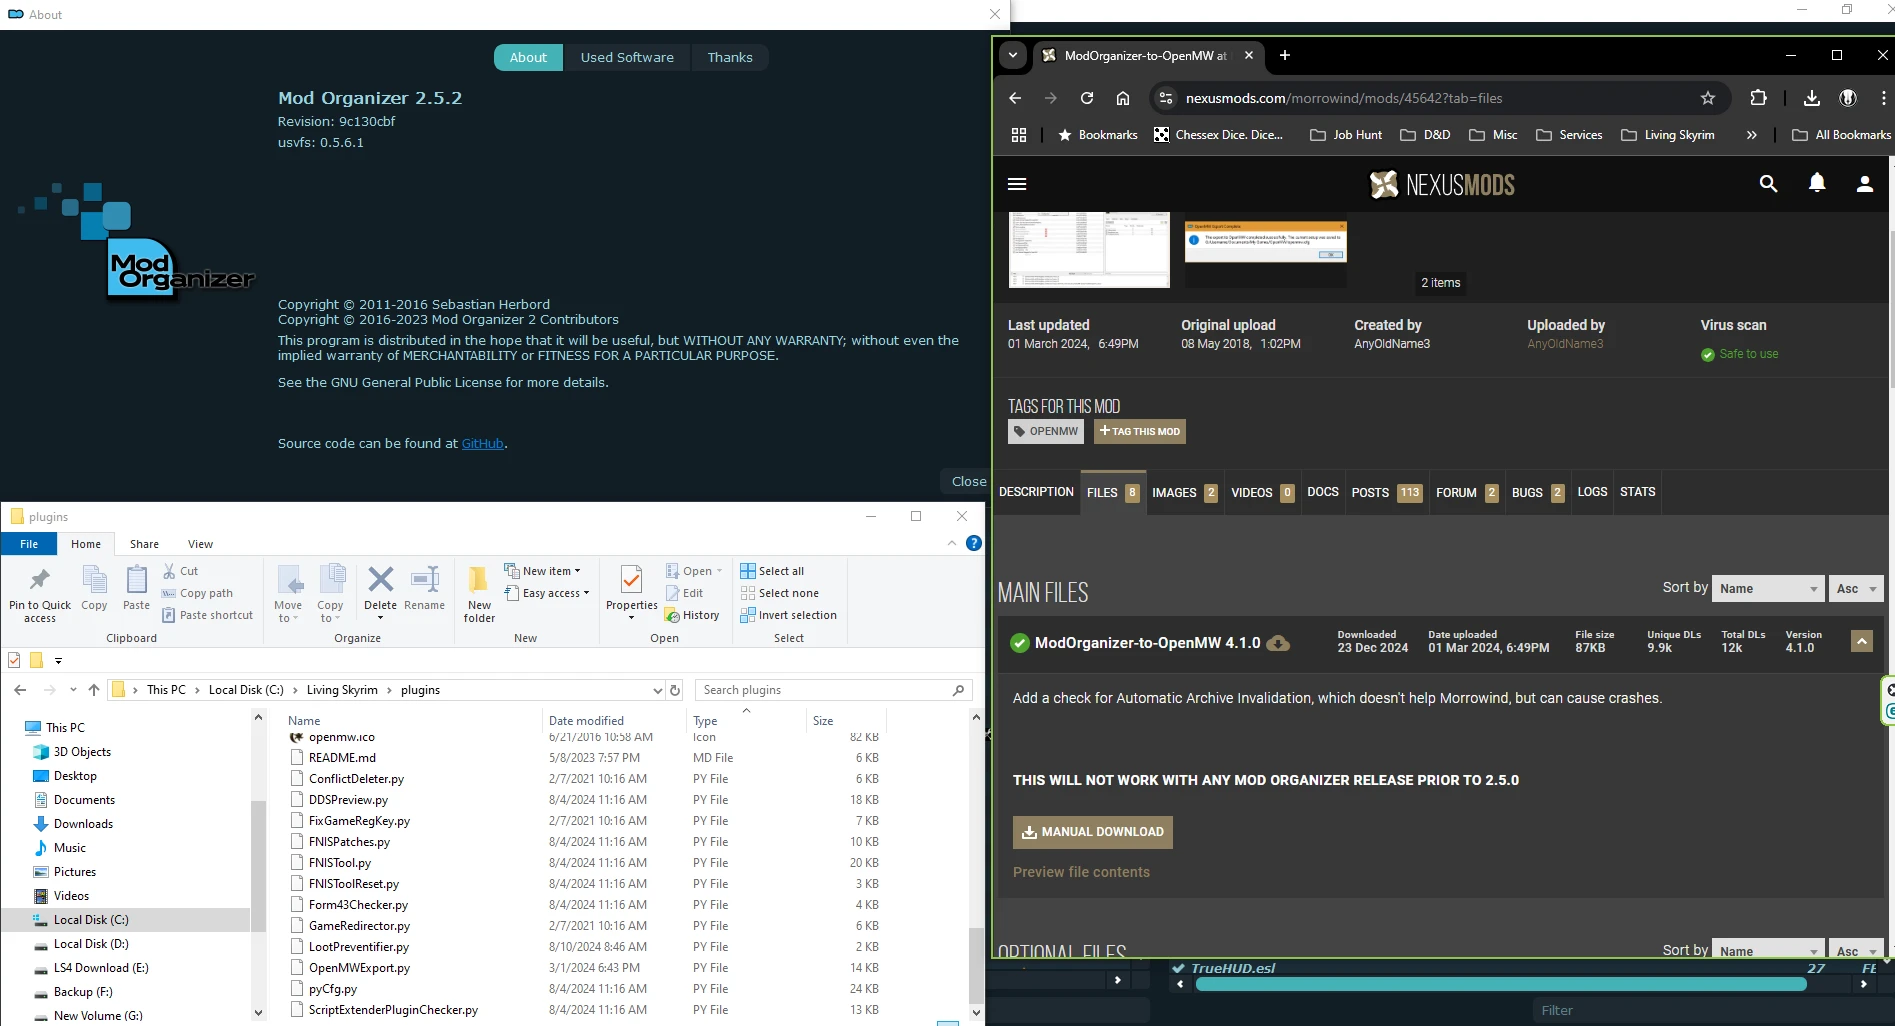Refresh the plugins folder view

675,690
